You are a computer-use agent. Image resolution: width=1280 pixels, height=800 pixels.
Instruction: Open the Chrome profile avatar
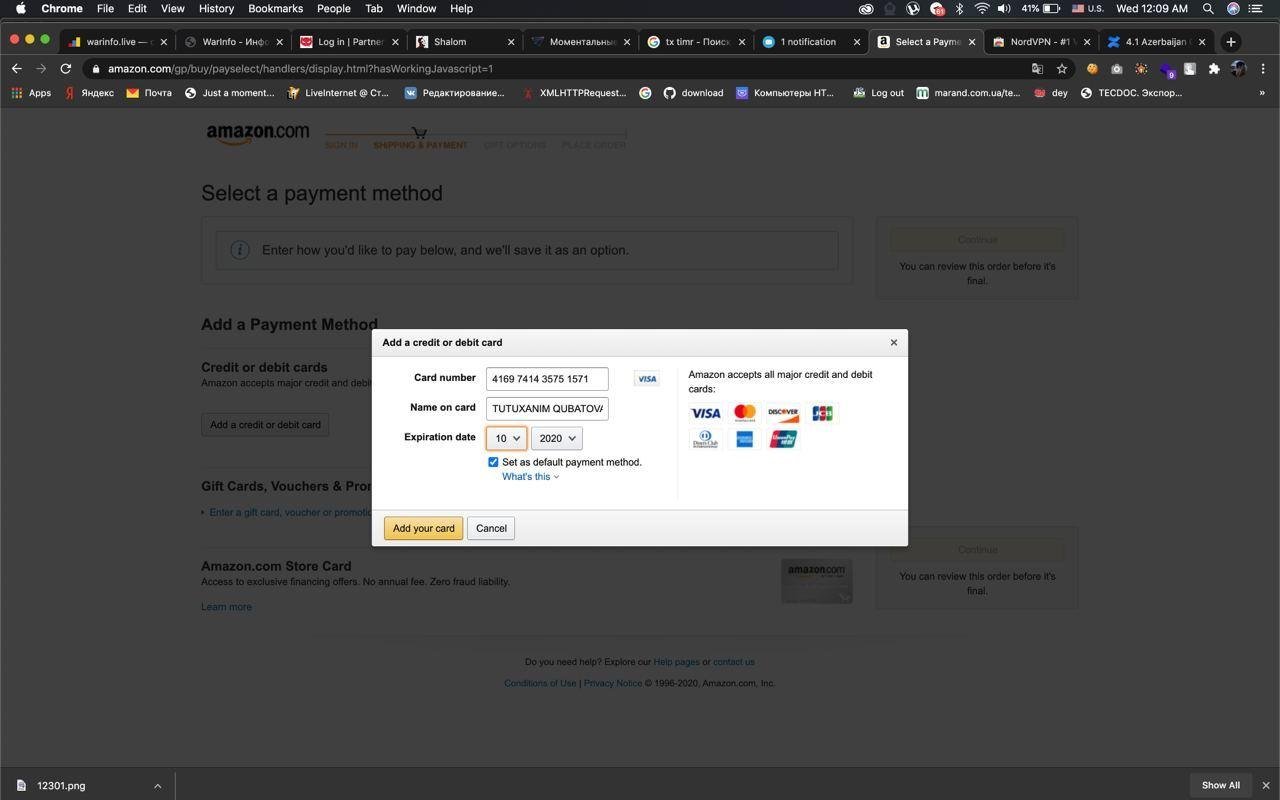click(1238, 69)
